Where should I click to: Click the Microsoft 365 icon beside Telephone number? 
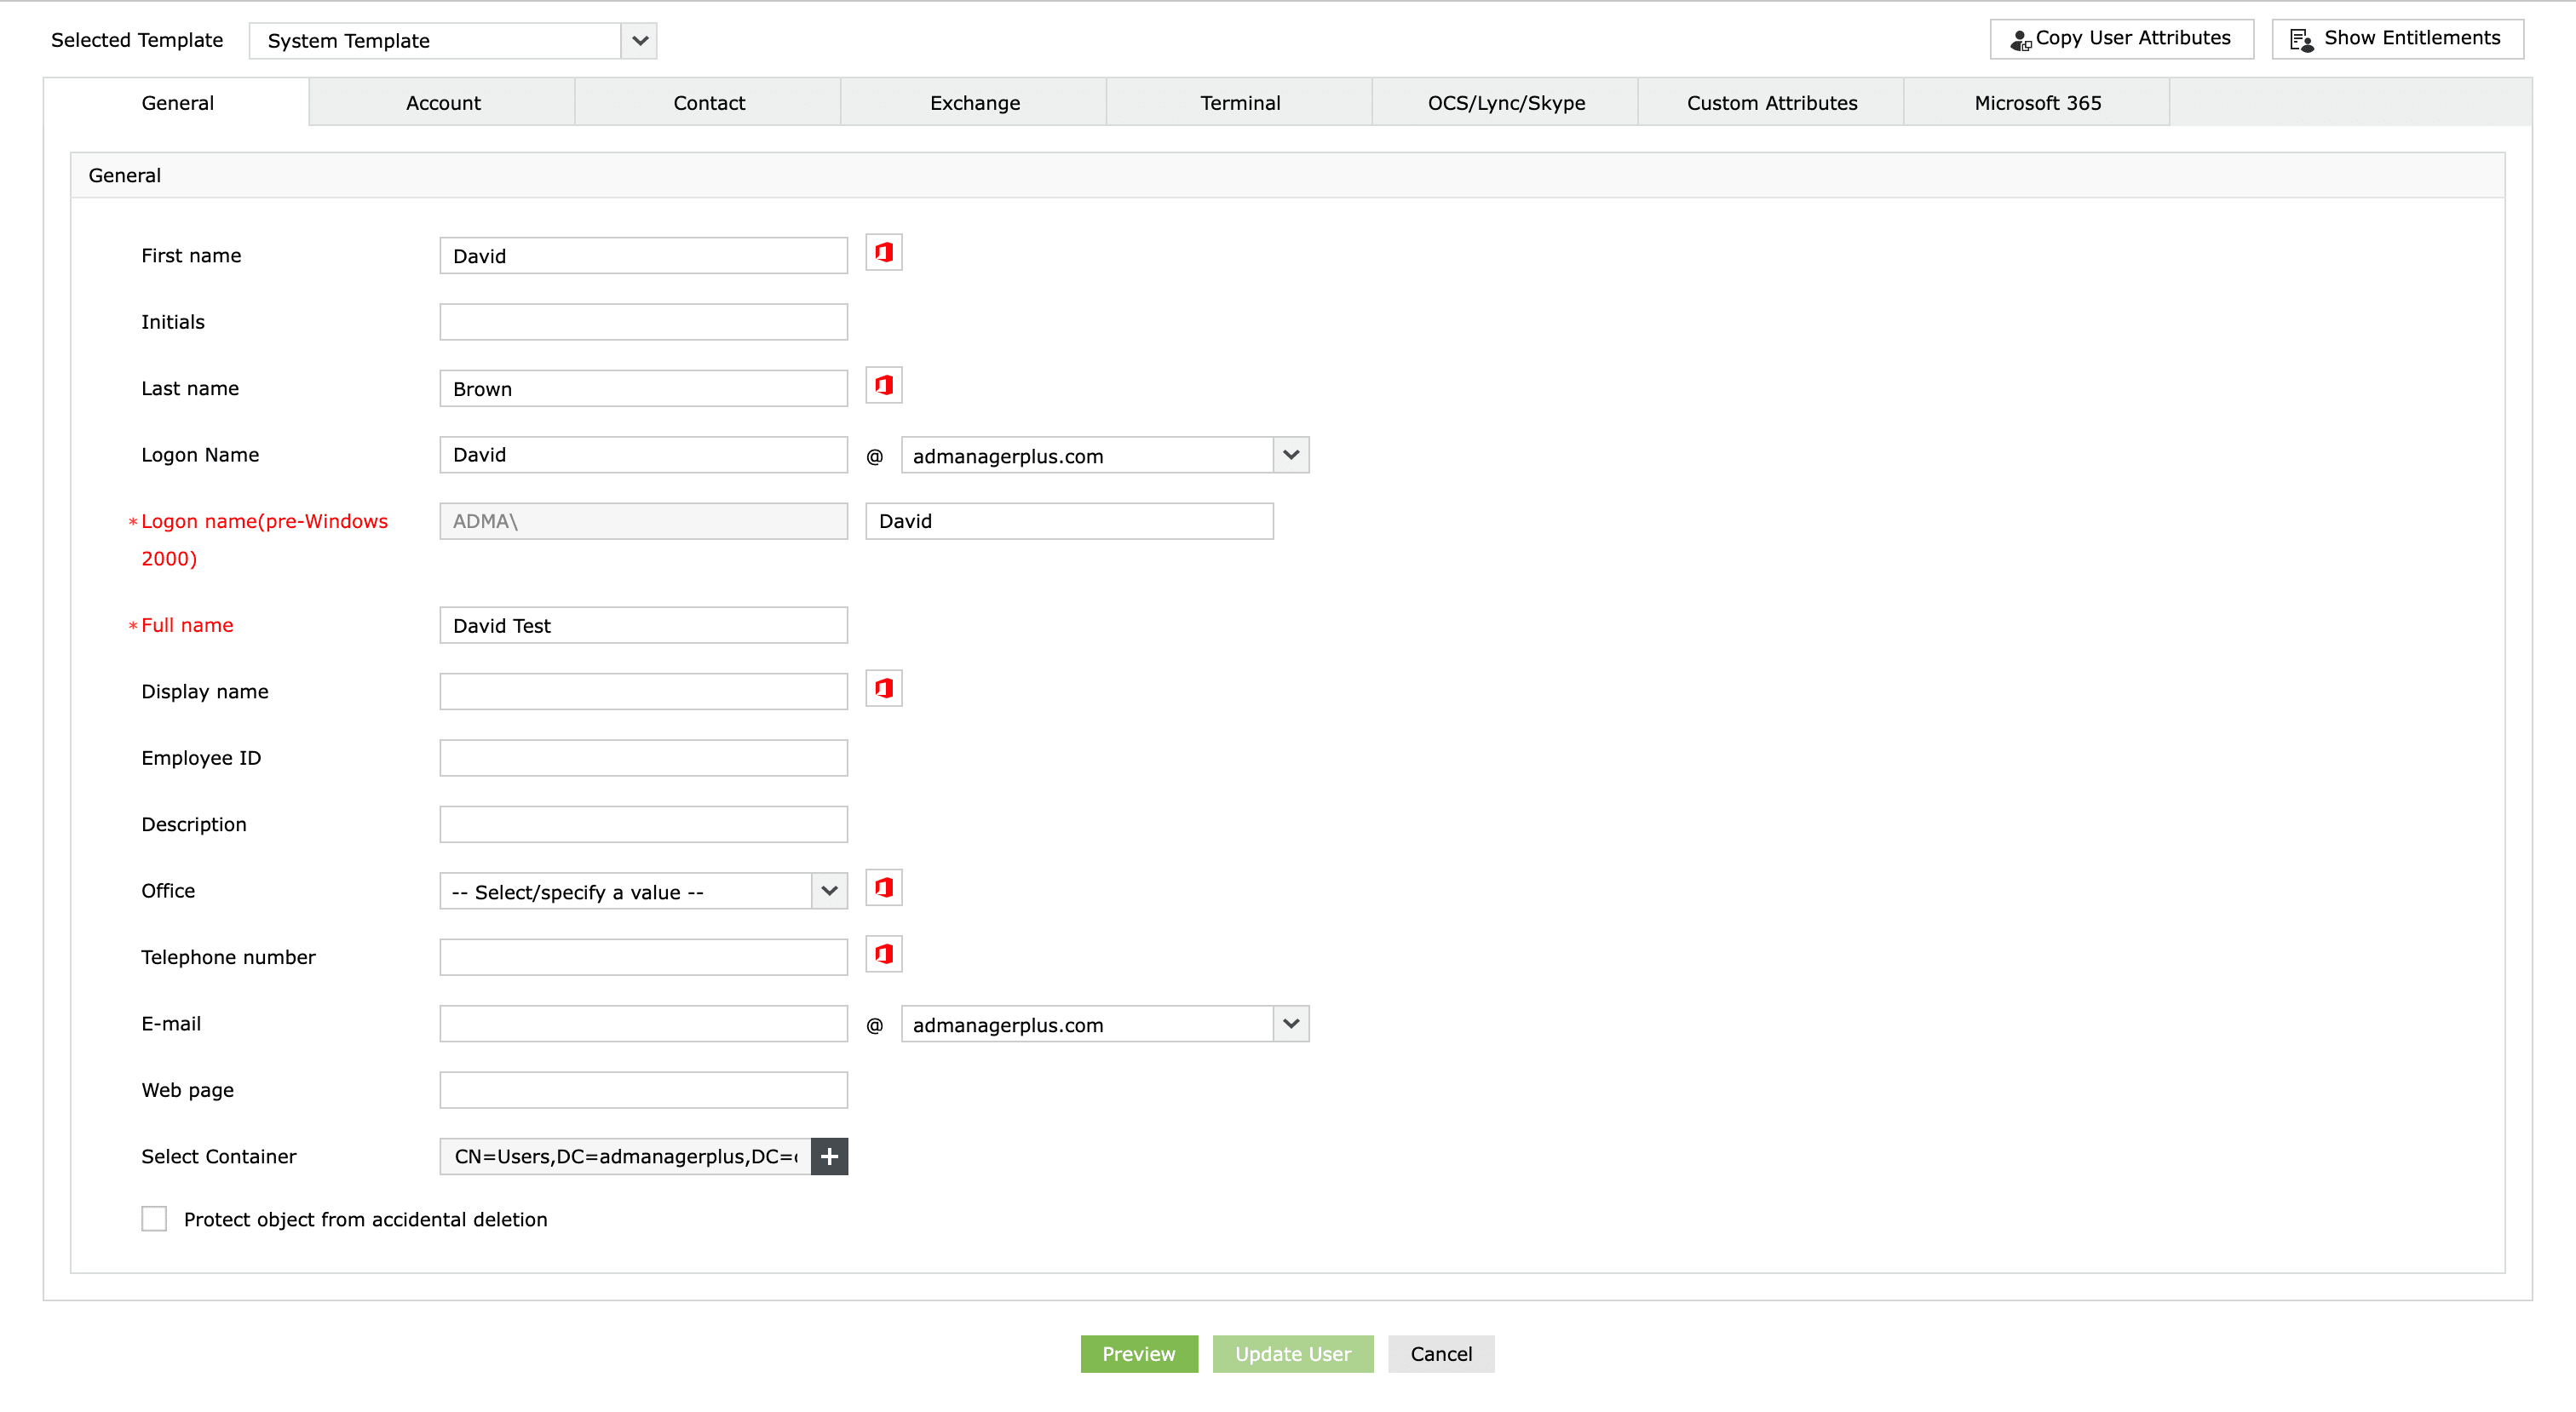coord(883,953)
